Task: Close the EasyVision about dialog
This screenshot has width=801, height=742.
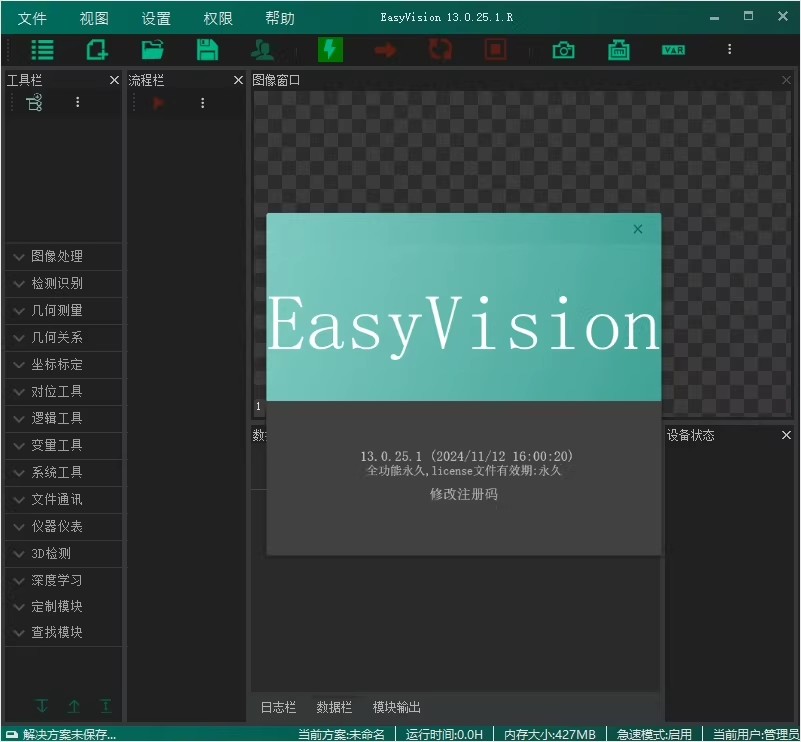Action: [638, 229]
